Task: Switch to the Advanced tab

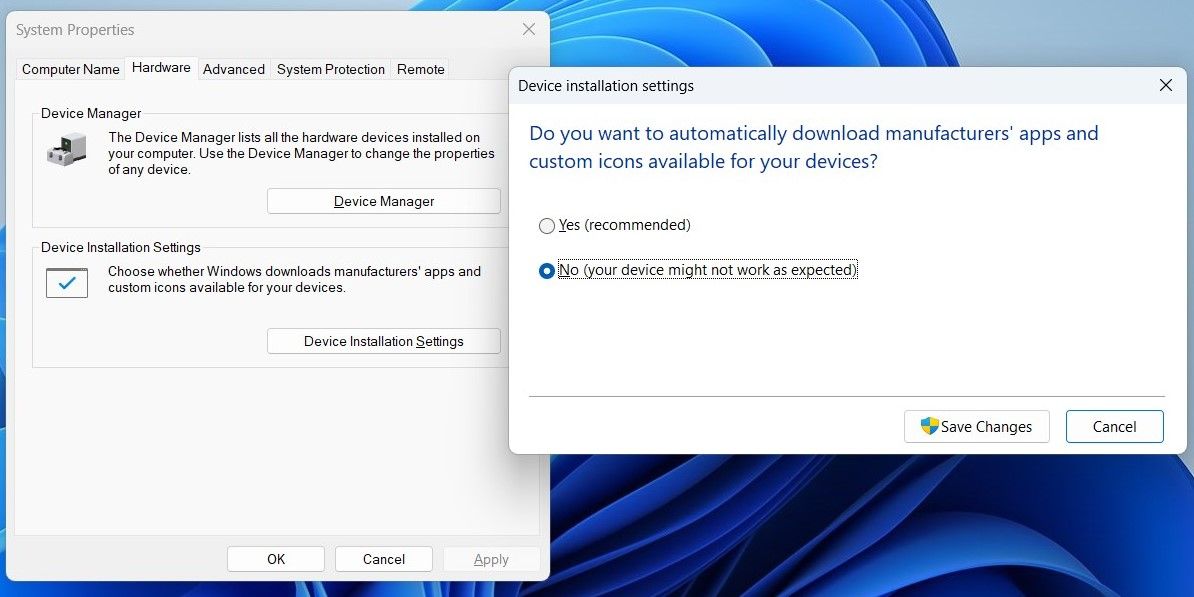Action: [233, 69]
